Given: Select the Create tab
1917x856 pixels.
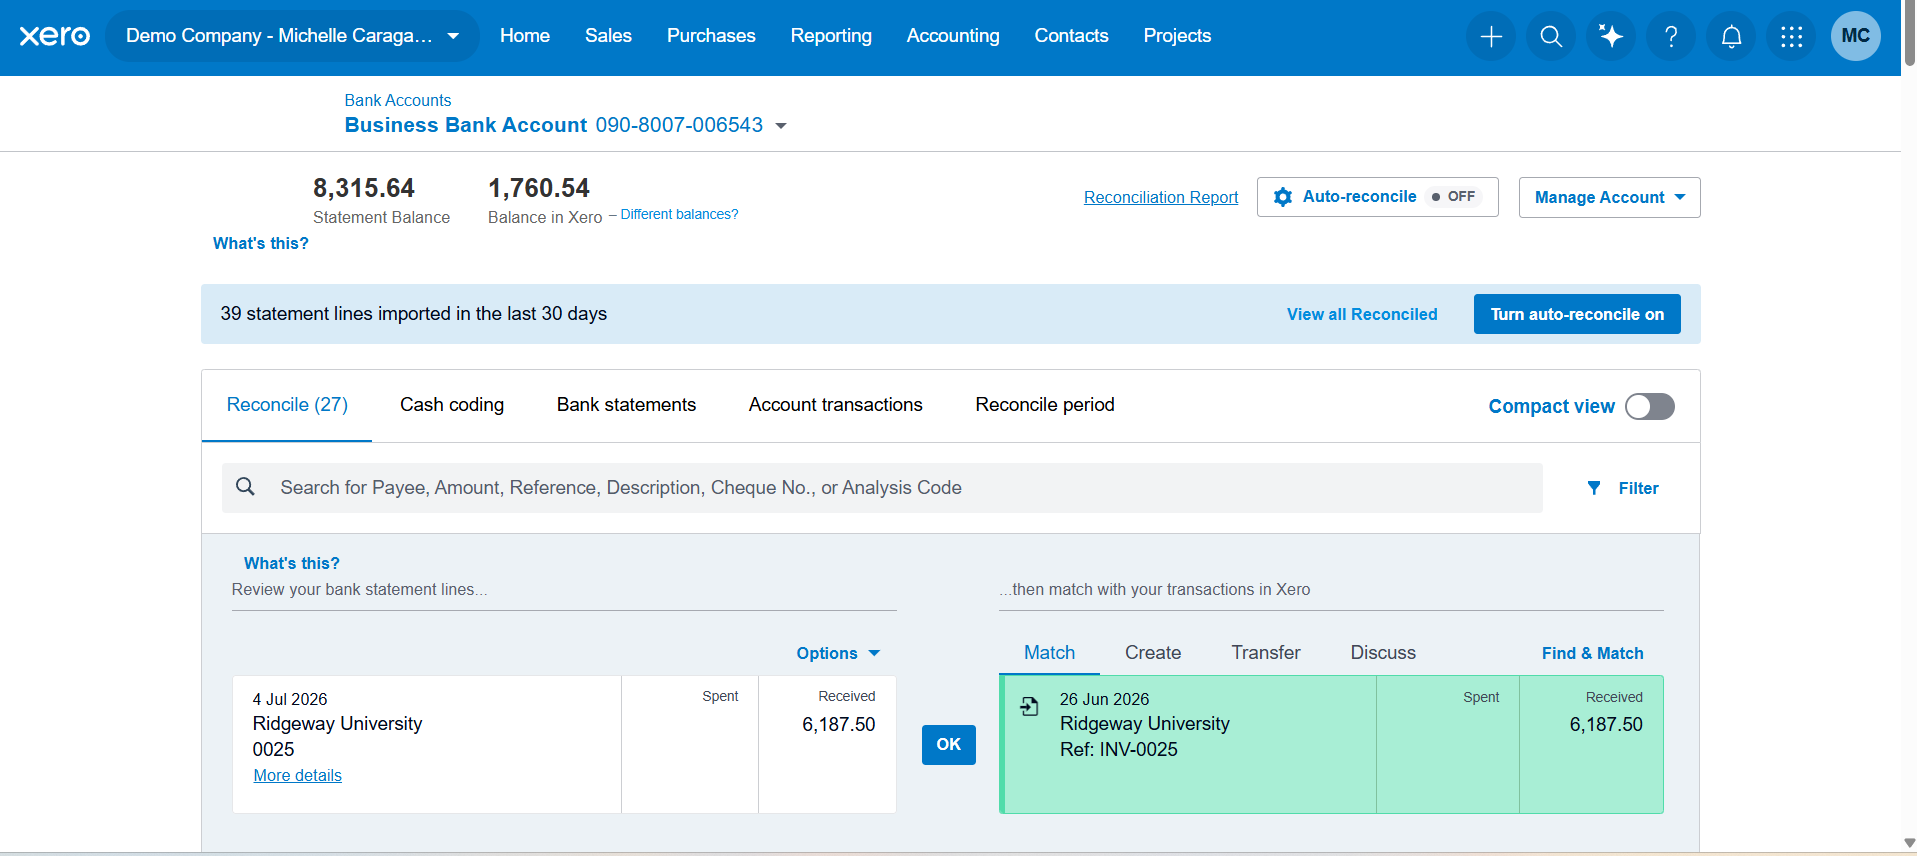Looking at the screenshot, I should [x=1153, y=653].
